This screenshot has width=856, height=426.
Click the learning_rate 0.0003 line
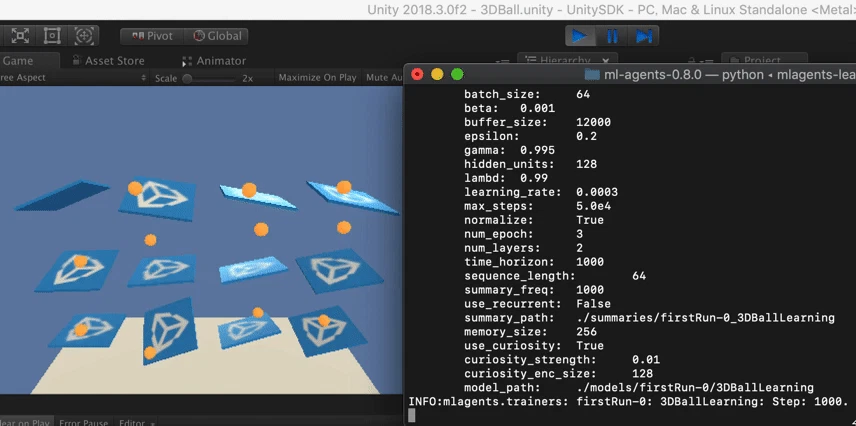(541, 192)
